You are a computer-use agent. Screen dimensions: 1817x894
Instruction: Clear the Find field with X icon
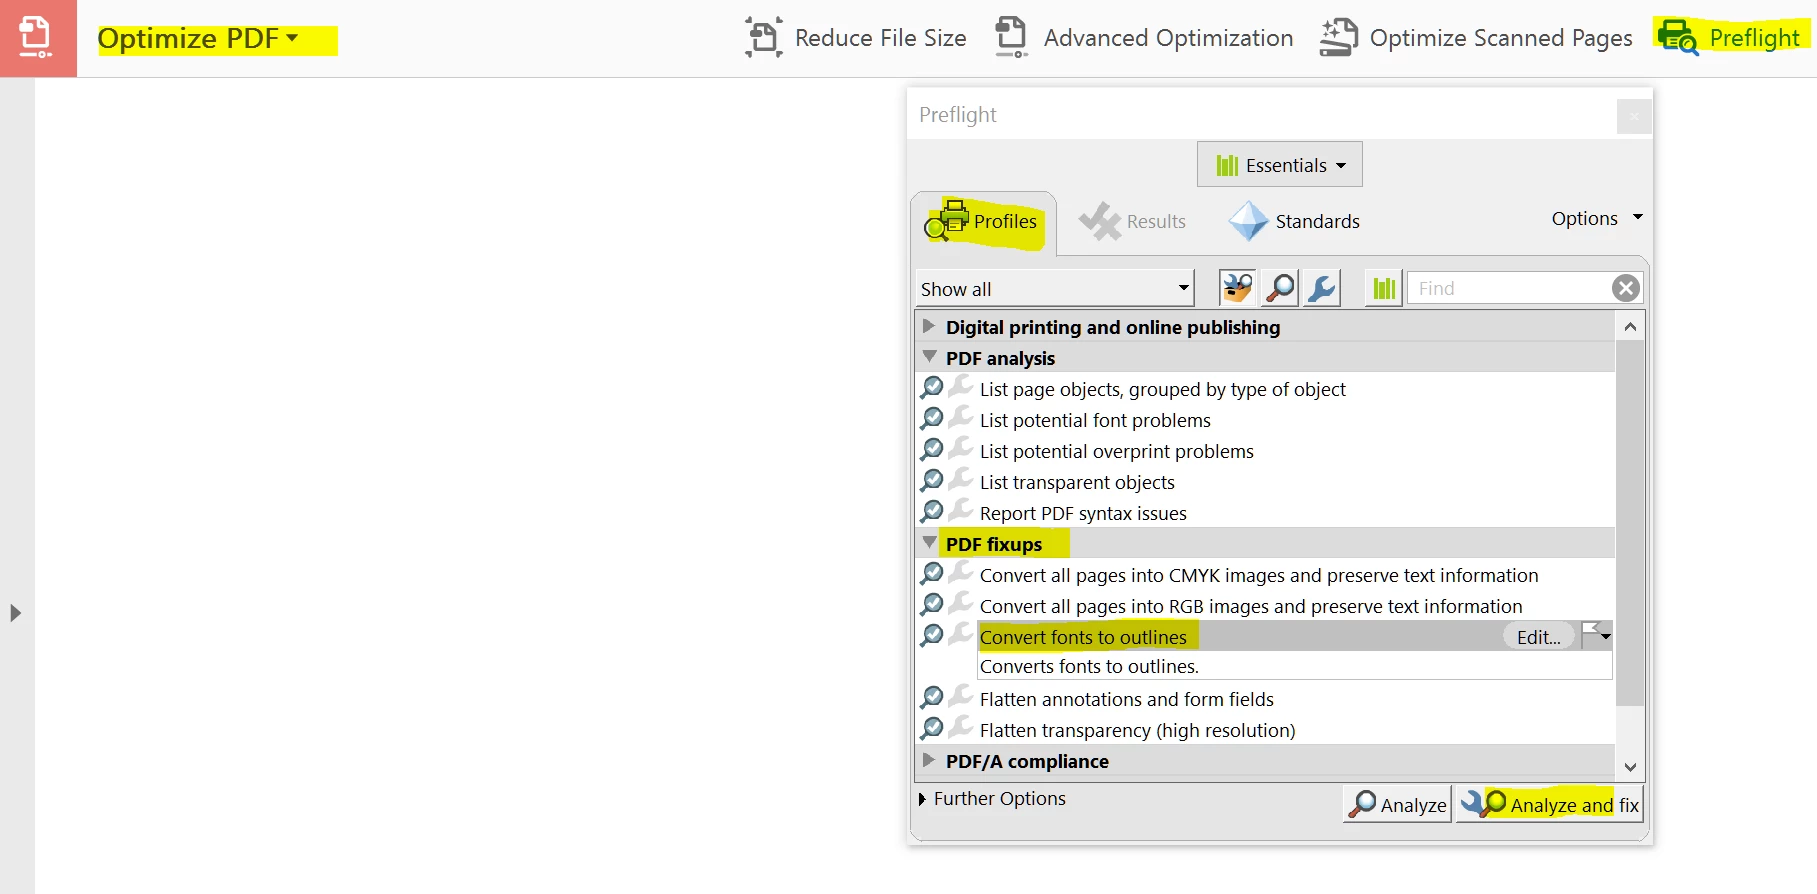(x=1626, y=288)
